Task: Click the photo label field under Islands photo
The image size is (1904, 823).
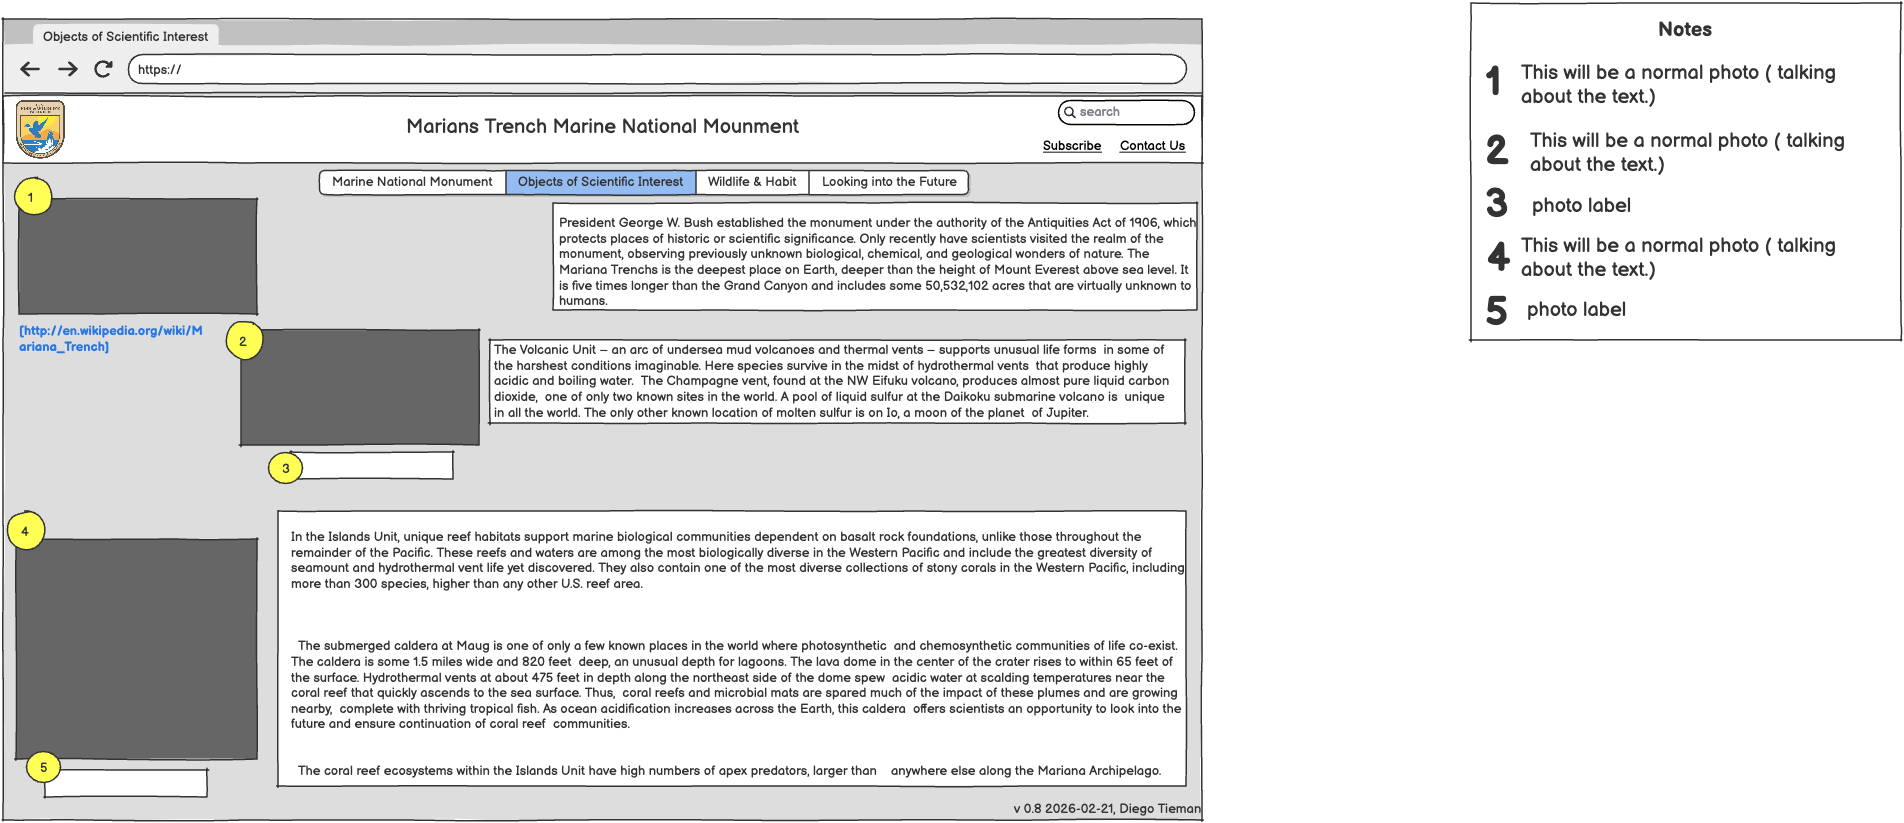Action: tap(126, 783)
